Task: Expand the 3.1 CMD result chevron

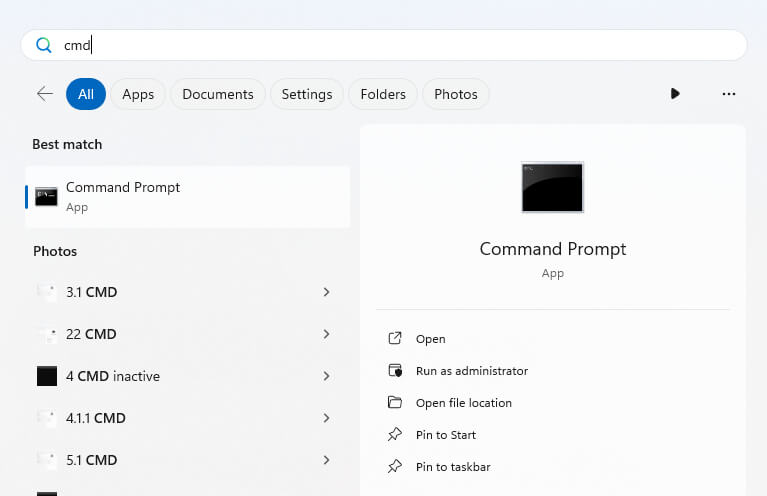Action: click(x=327, y=292)
